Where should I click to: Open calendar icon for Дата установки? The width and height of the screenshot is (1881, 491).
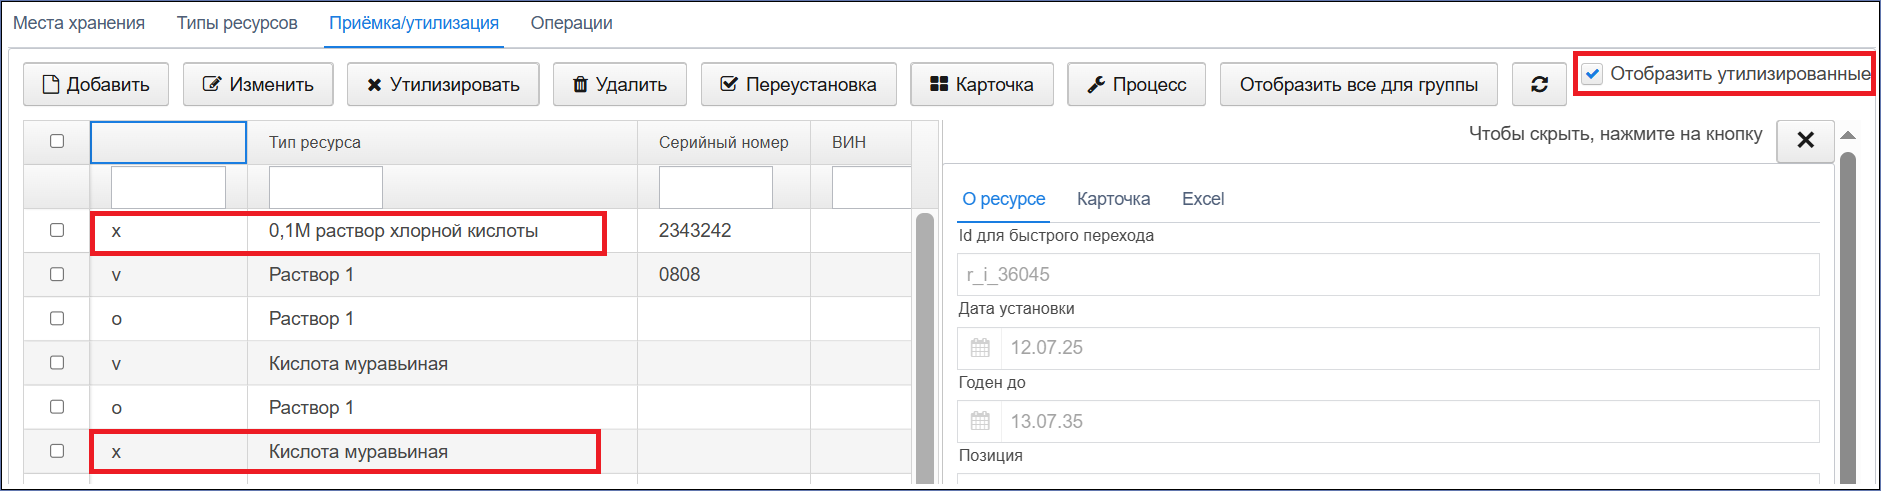click(x=980, y=347)
